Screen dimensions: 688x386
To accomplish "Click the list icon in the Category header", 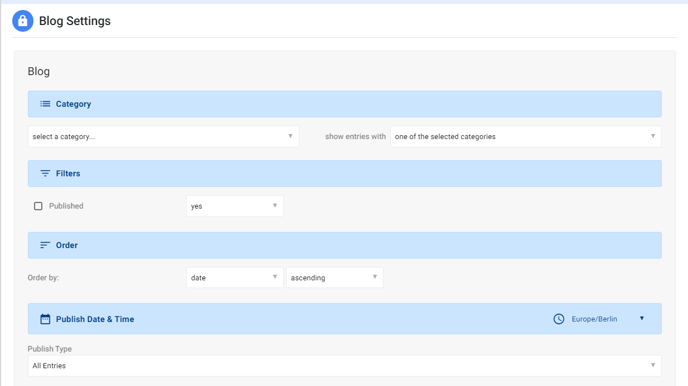I will click(45, 104).
